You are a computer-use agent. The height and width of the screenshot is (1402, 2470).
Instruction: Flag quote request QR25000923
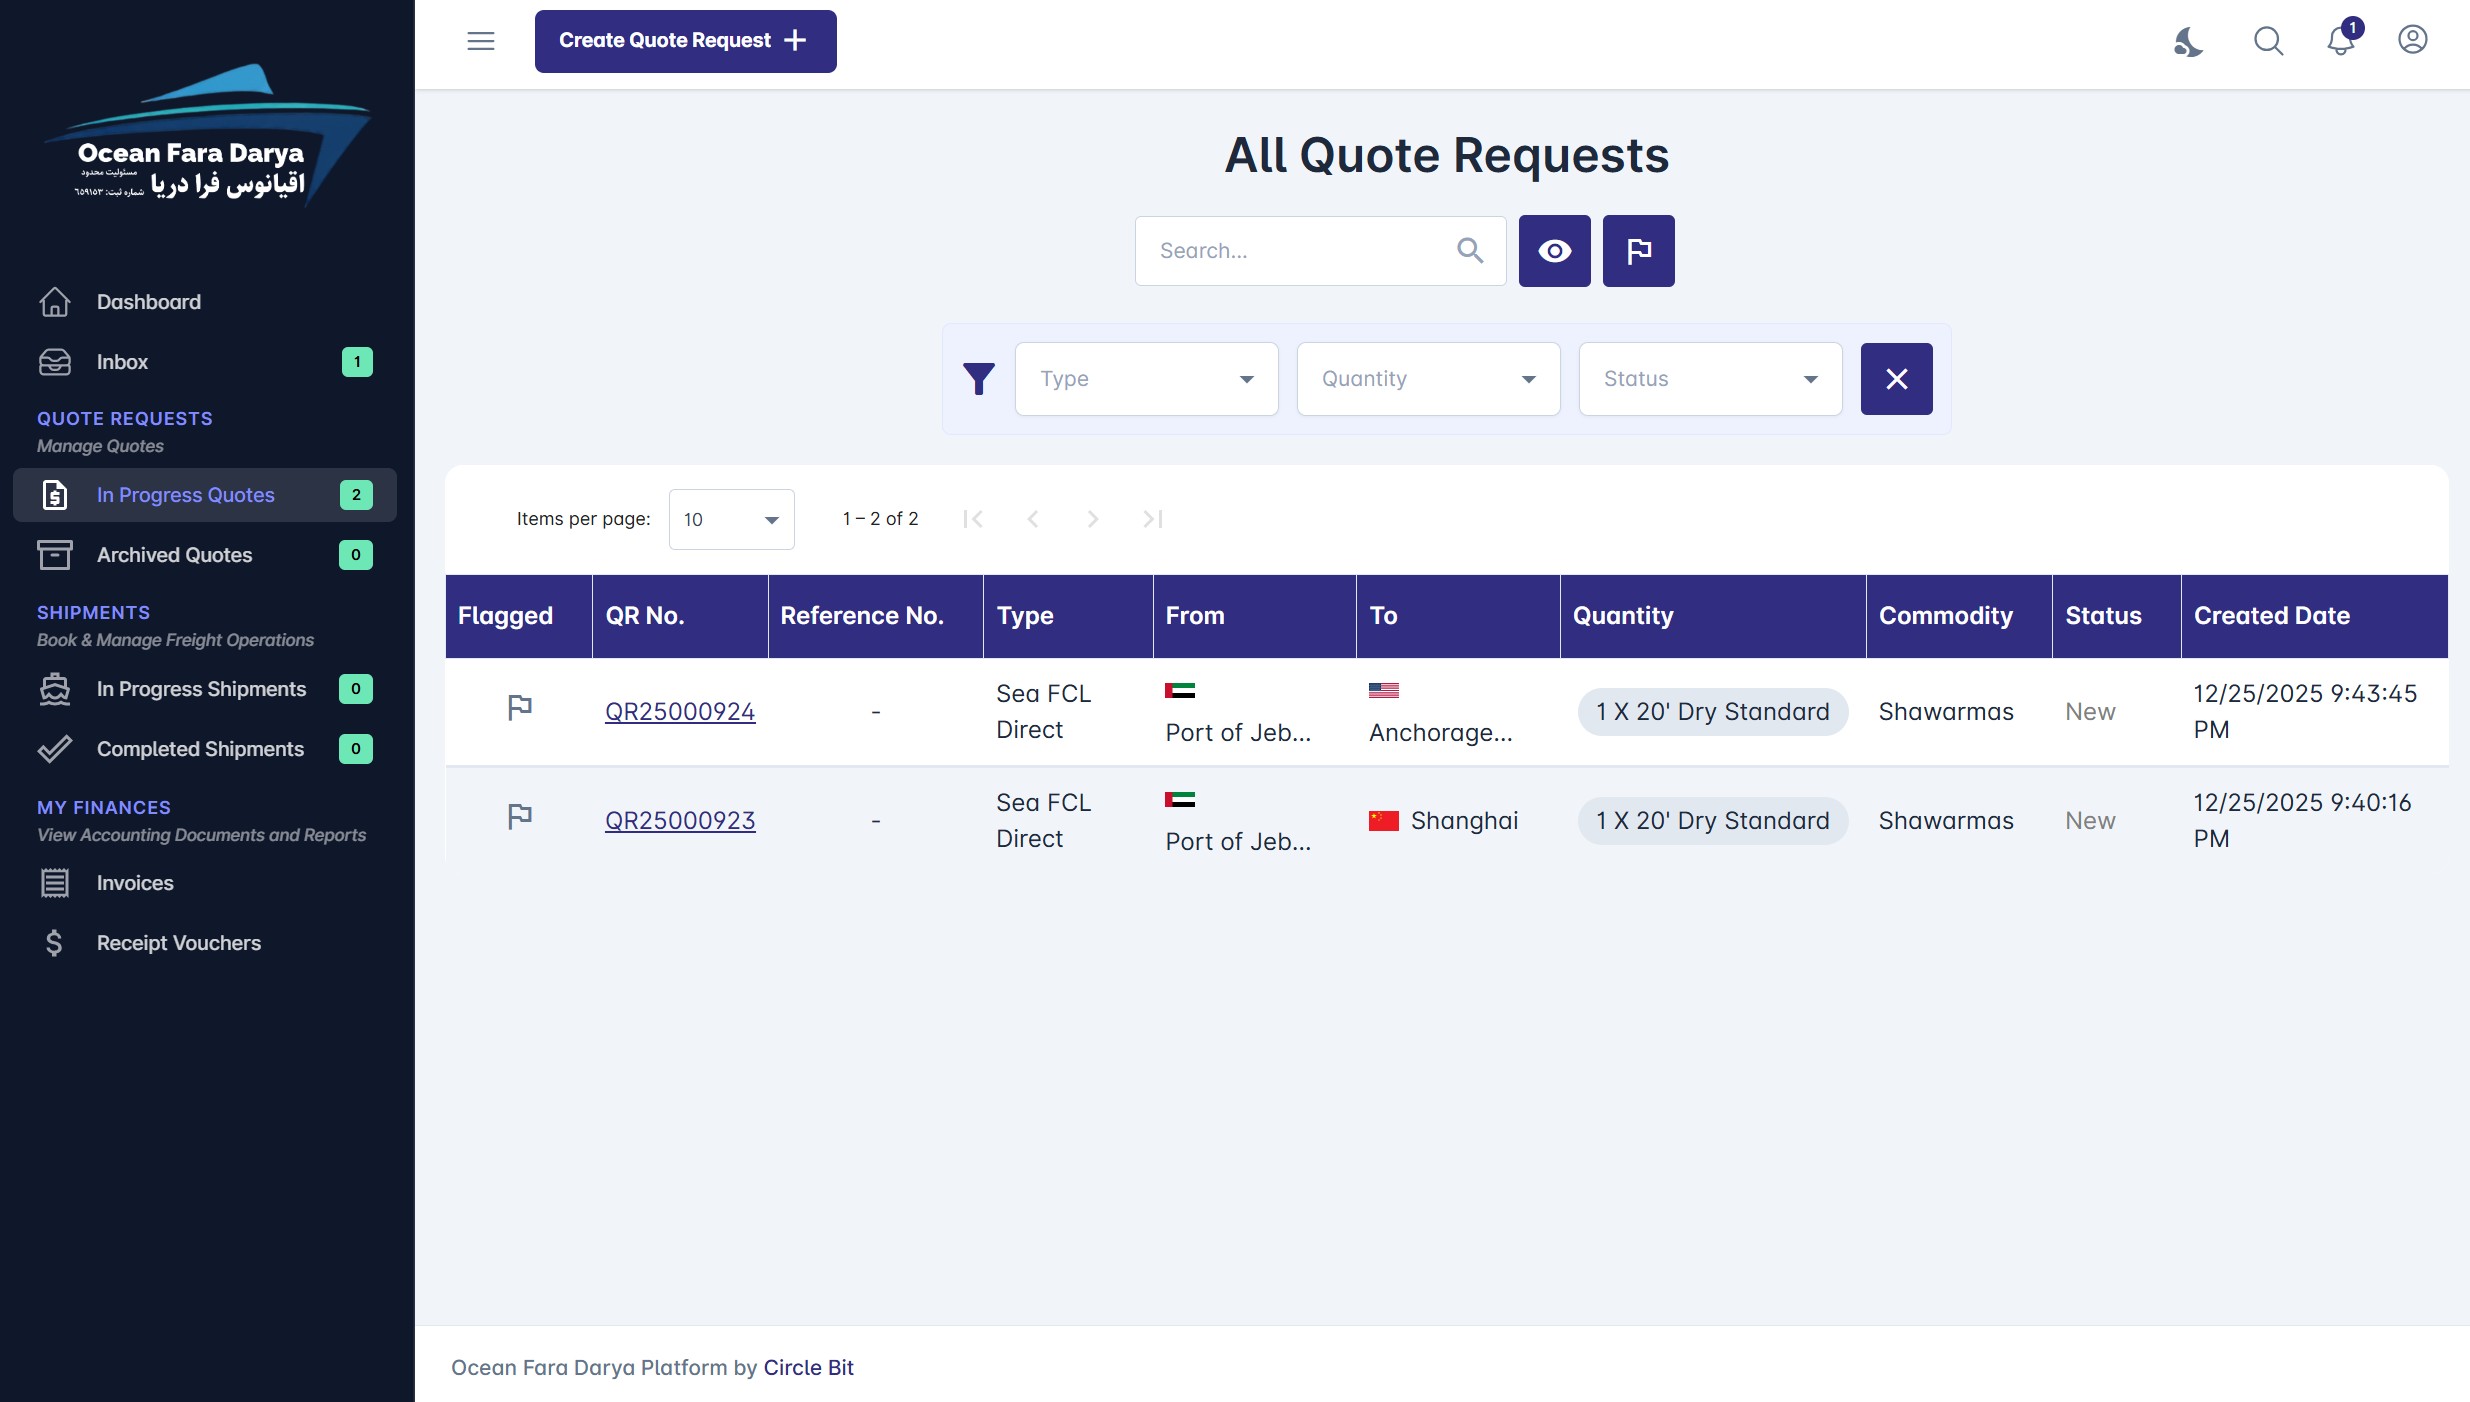(x=519, y=818)
